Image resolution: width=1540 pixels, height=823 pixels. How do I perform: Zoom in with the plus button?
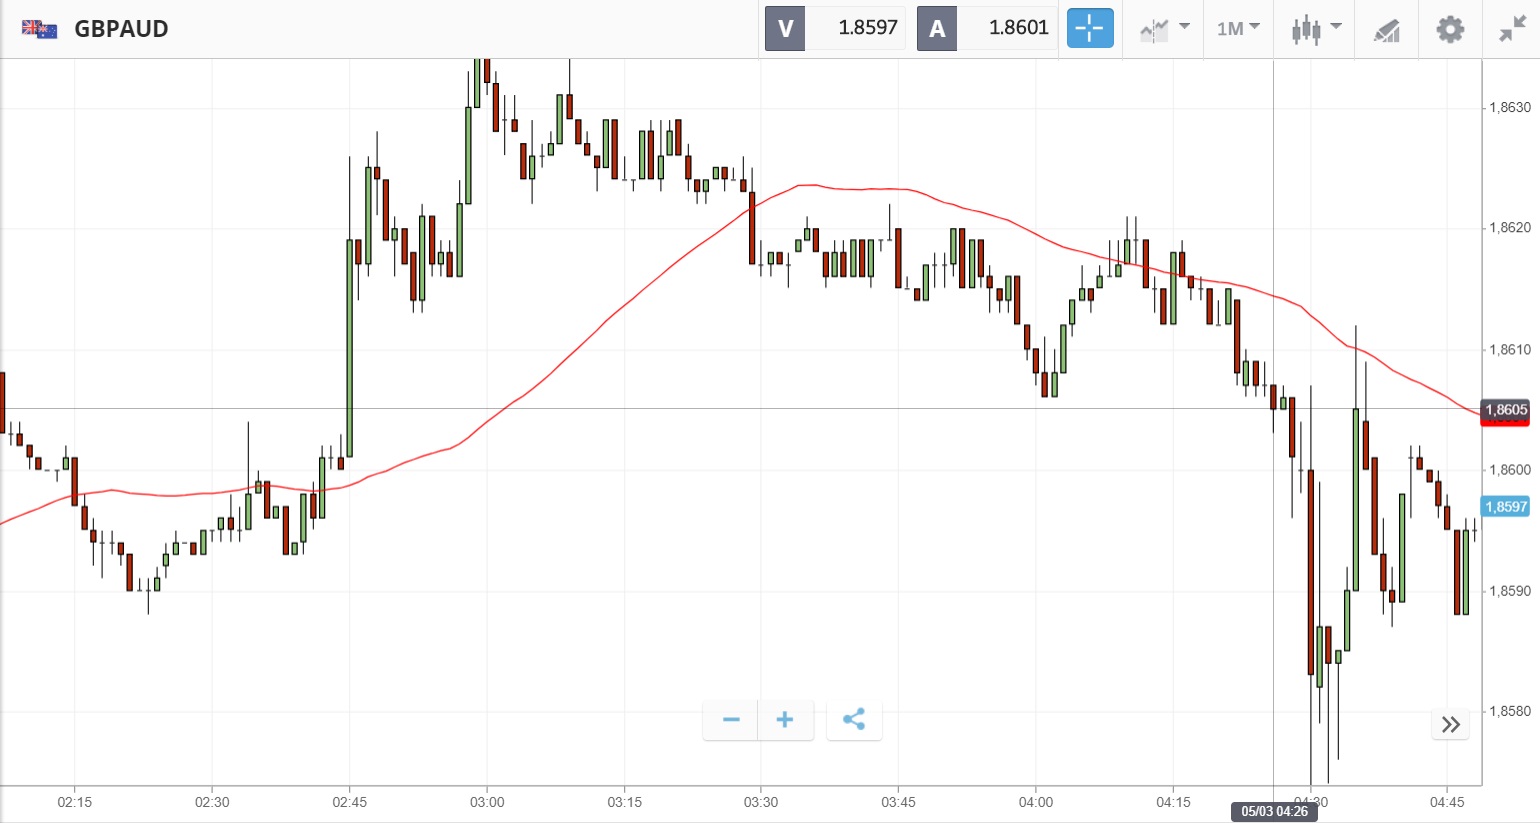[x=785, y=720]
